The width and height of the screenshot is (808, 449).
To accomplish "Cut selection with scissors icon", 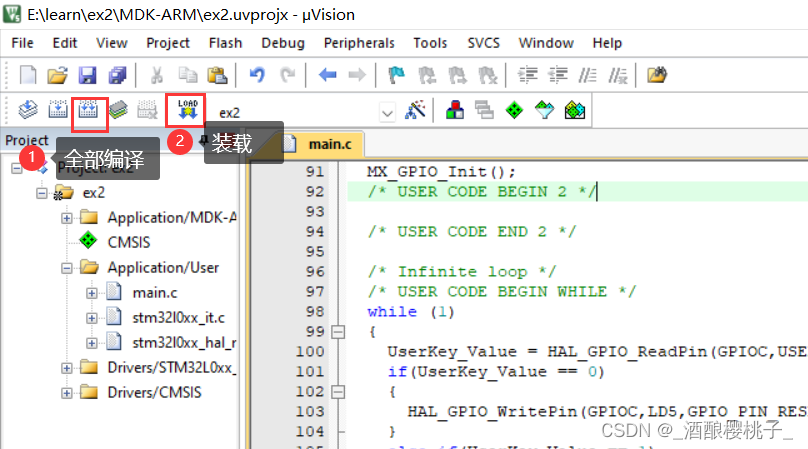I will coord(157,75).
